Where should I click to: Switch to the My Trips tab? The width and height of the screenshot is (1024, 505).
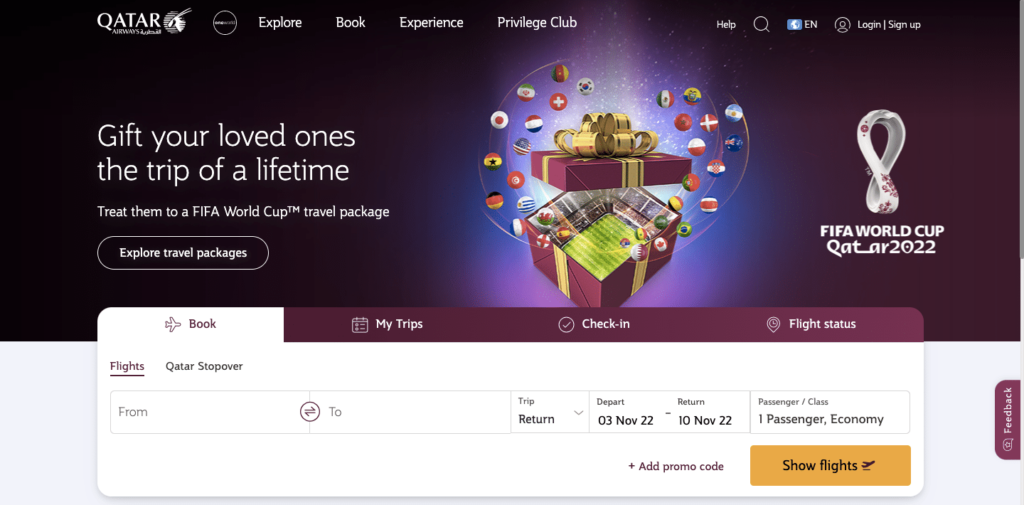[x=387, y=324]
